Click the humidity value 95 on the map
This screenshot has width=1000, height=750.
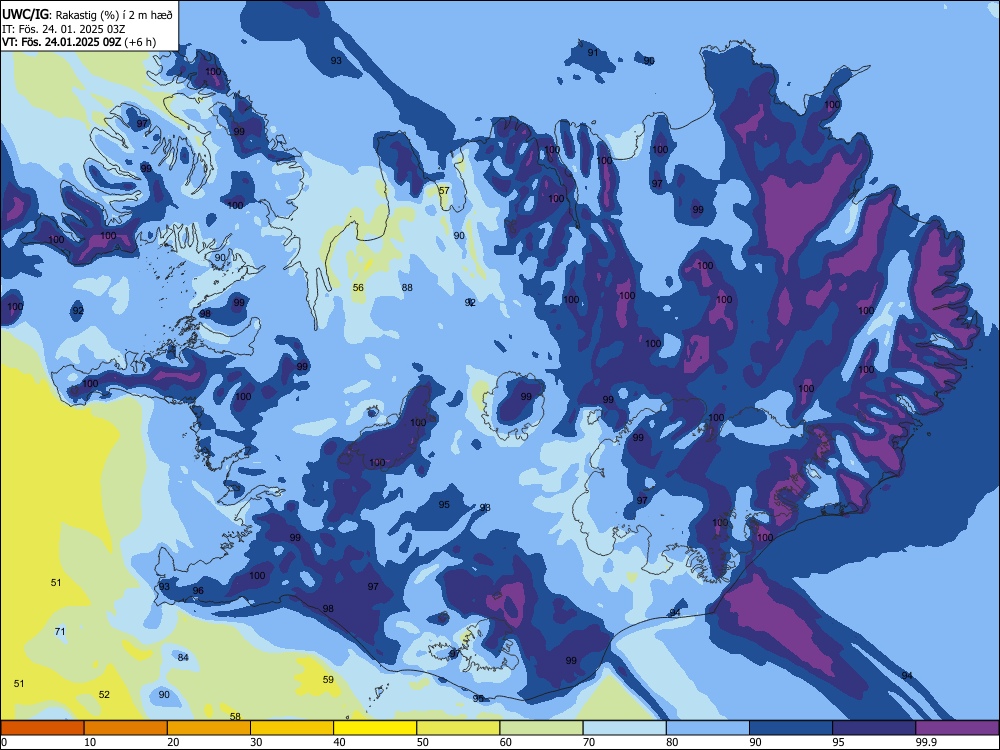click(x=444, y=504)
